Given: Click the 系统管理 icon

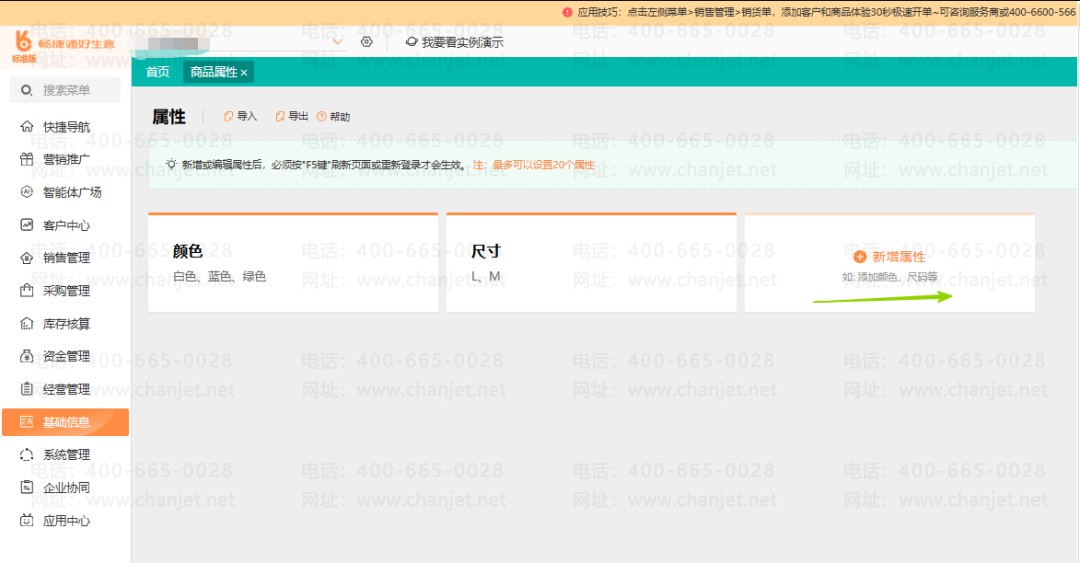Looking at the screenshot, I should point(27,455).
